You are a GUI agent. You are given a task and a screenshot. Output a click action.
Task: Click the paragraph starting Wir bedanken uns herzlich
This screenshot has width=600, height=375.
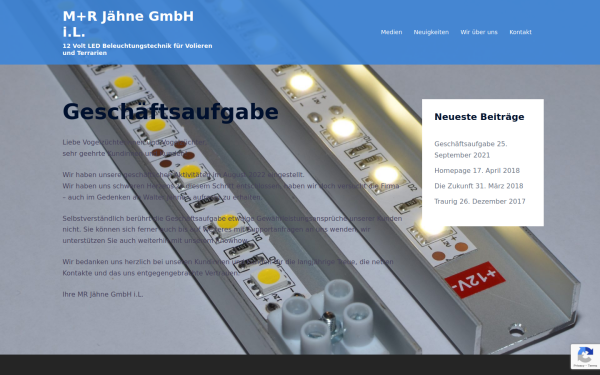point(228,267)
